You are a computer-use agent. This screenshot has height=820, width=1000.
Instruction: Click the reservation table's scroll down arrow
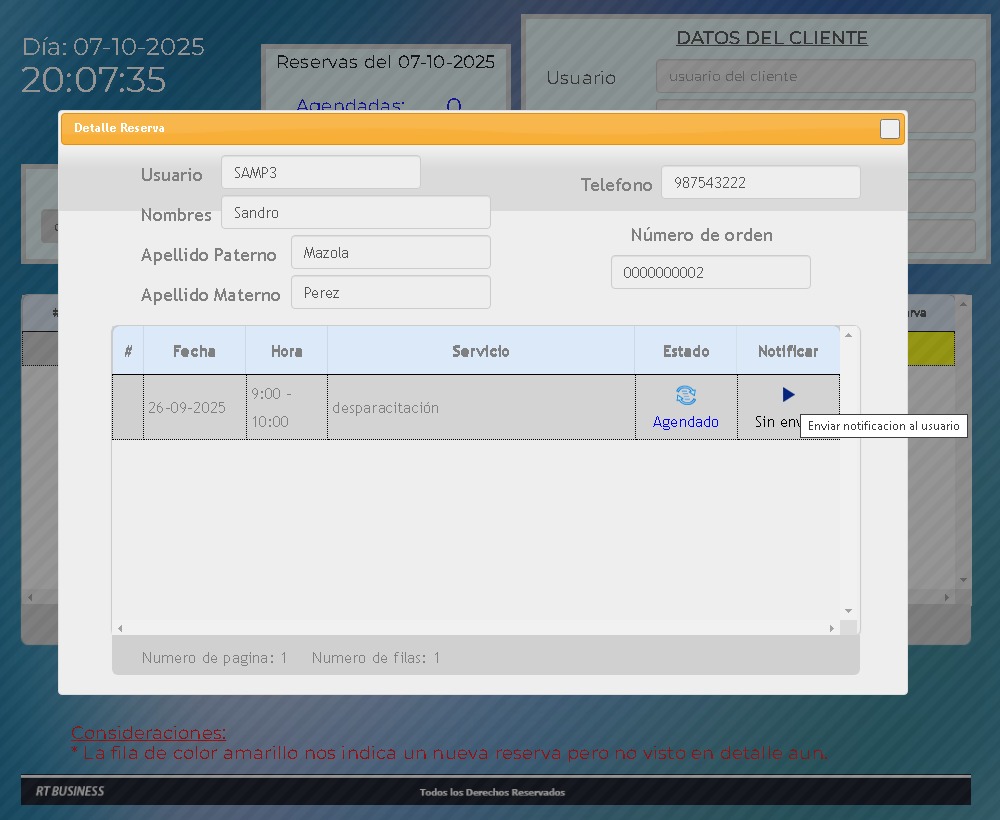[x=848, y=610]
